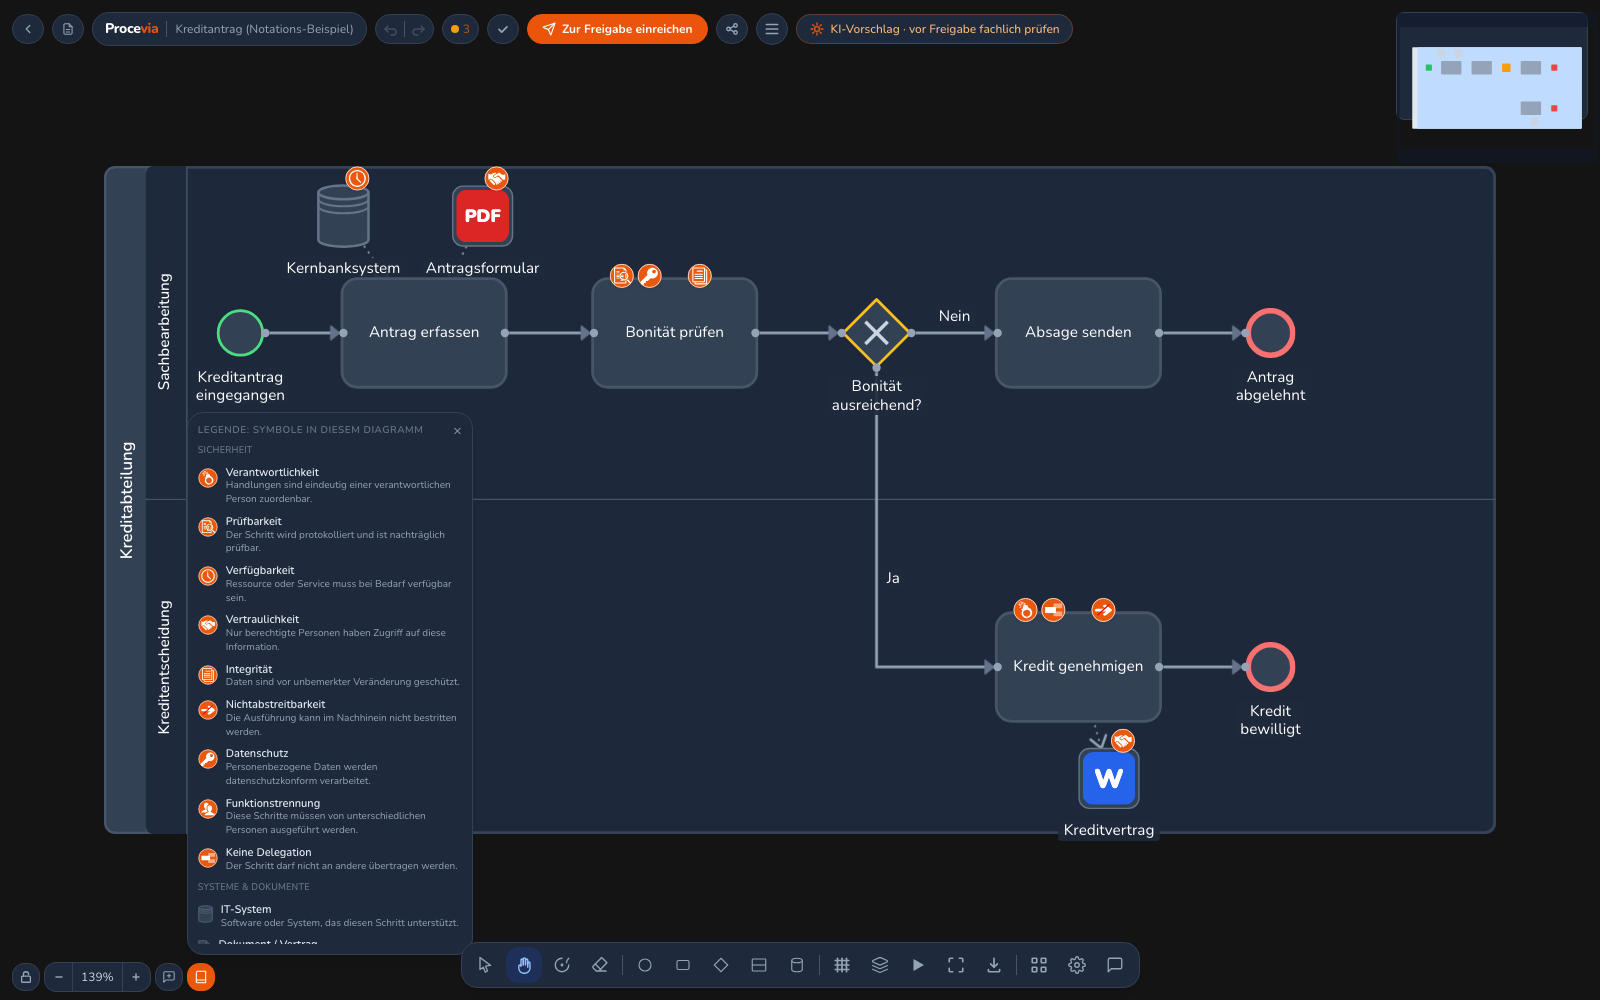
Task: Select the lasso/quick-connect tool
Action: point(562,965)
